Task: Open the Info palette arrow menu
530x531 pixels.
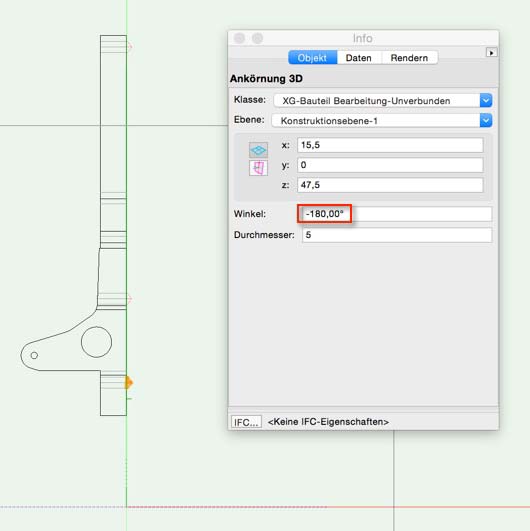Action: pos(491,52)
